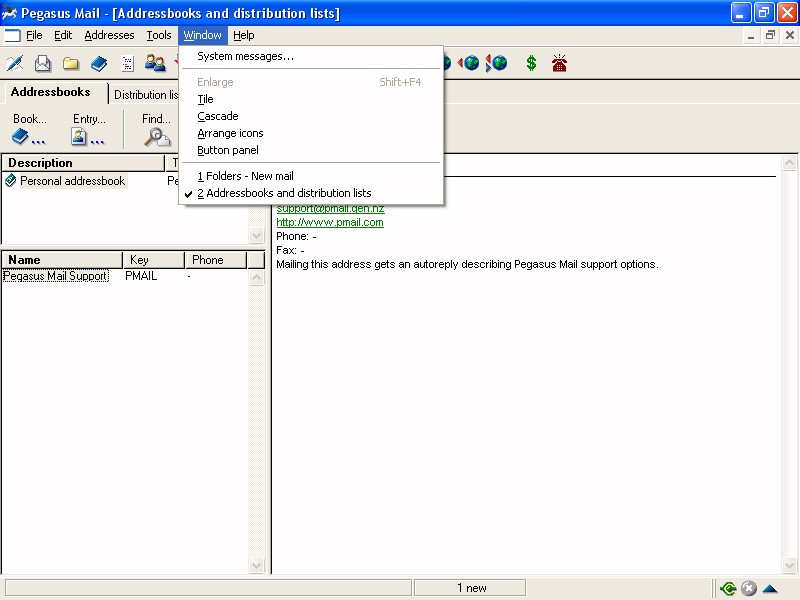The width and height of the screenshot is (800, 600).
Task: Open the support@pmail.gen.nz email link
Action: [x=330, y=208]
